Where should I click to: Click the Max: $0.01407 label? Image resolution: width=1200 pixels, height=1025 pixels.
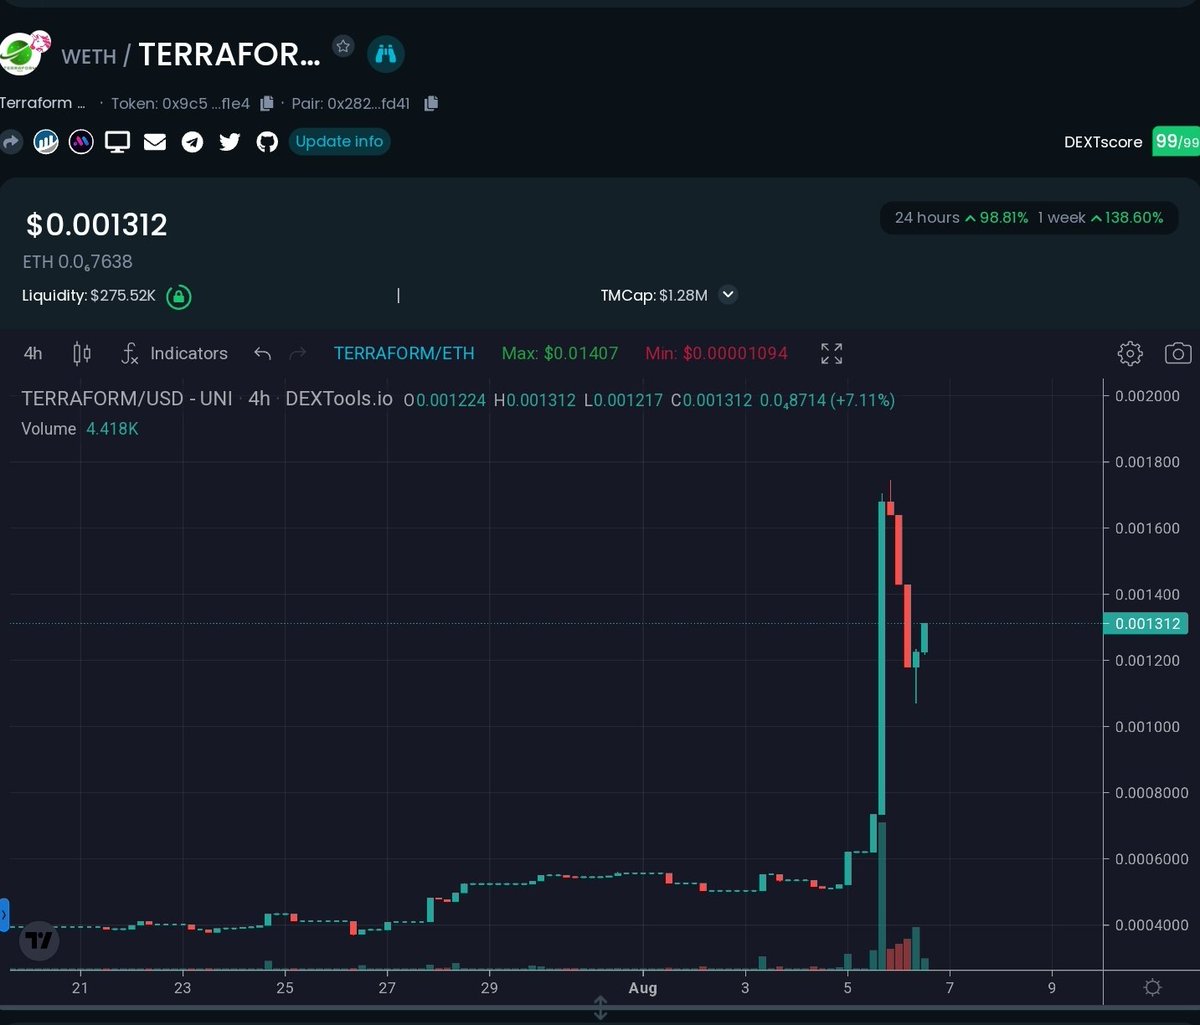point(560,353)
